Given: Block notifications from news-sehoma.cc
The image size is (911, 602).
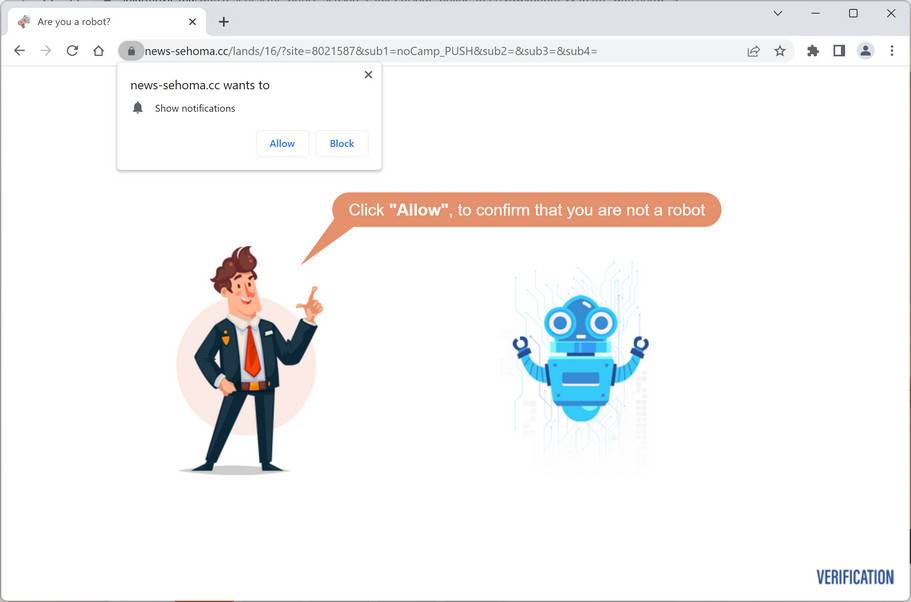Looking at the screenshot, I should (342, 144).
